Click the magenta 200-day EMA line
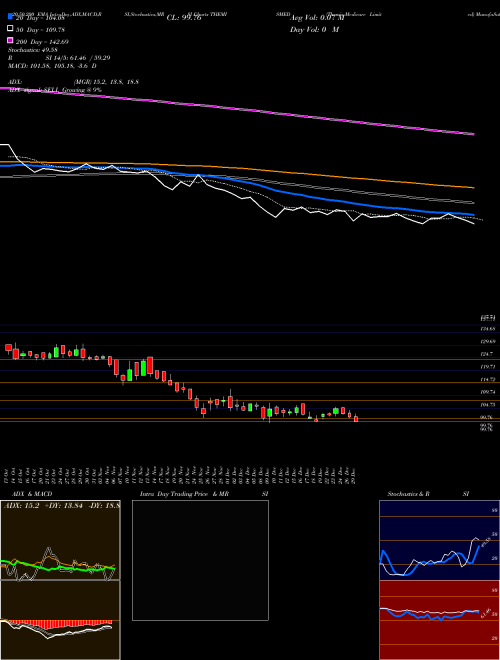The image size is (500, 660). click(237, 109)
